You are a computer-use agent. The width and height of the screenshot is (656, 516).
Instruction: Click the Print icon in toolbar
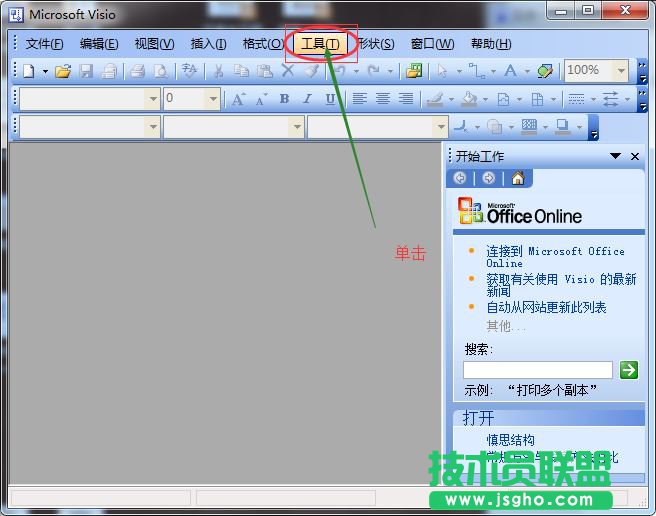(x=138, y=71)
